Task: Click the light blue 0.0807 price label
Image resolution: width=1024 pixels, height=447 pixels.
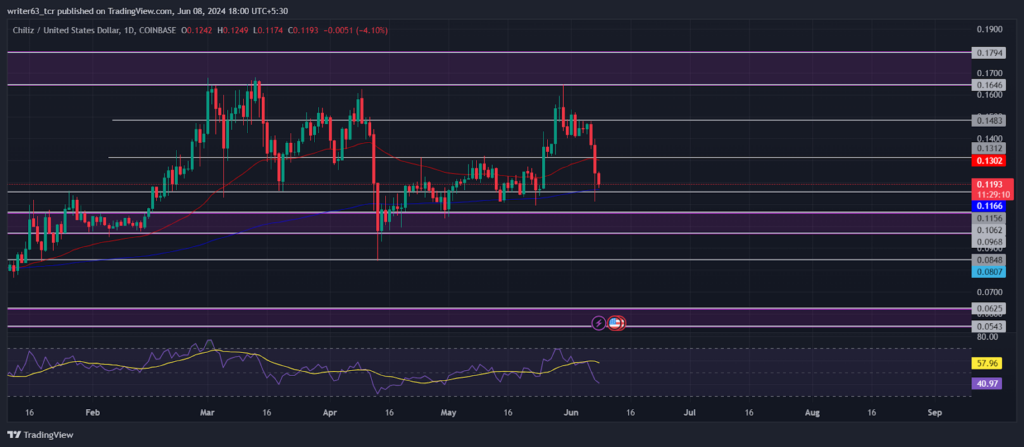Action: [x=987, y=271]
